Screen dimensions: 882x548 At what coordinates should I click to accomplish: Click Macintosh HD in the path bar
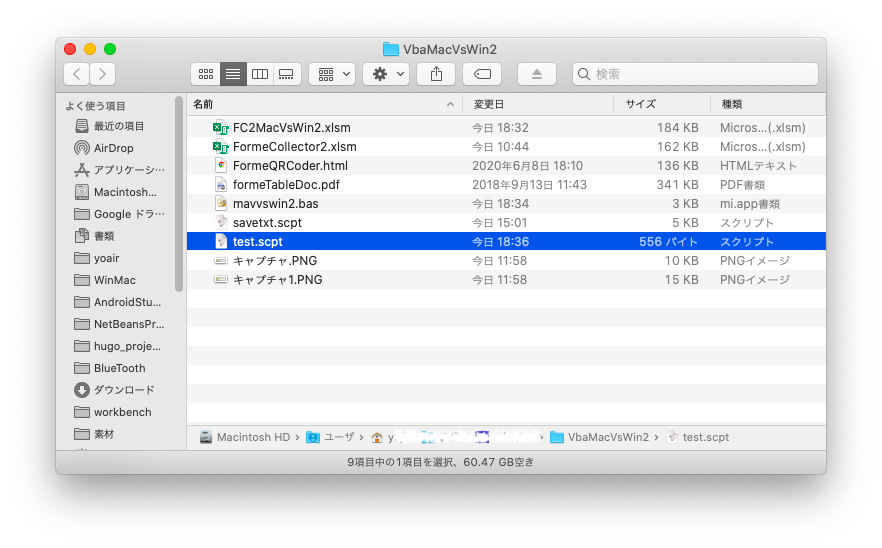[x=245, y=437]
